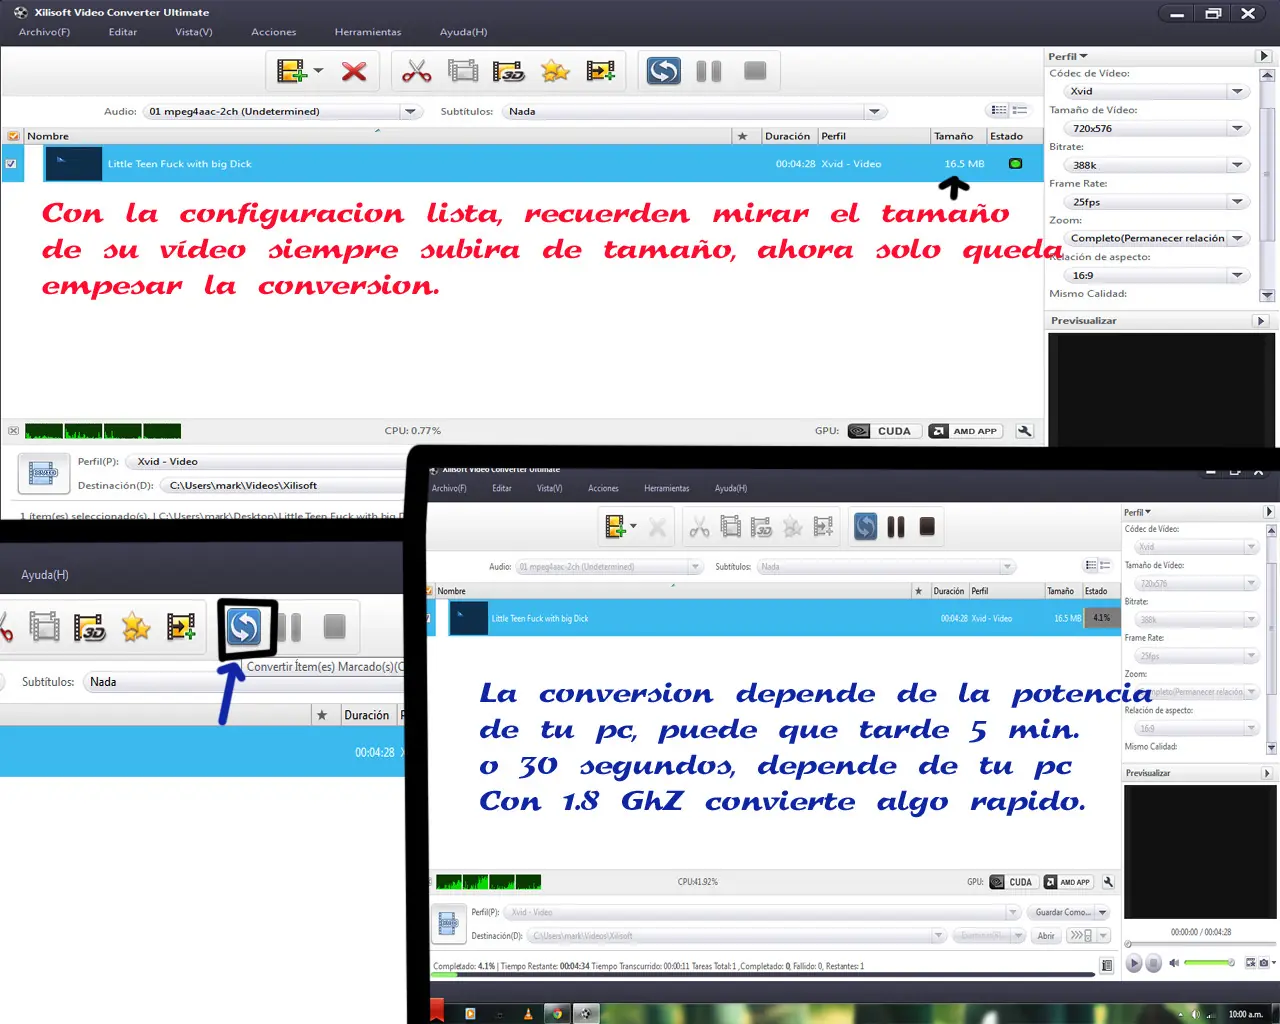Close CPU graph with small x icon
1280x1024 pixels.
(13, 431)
